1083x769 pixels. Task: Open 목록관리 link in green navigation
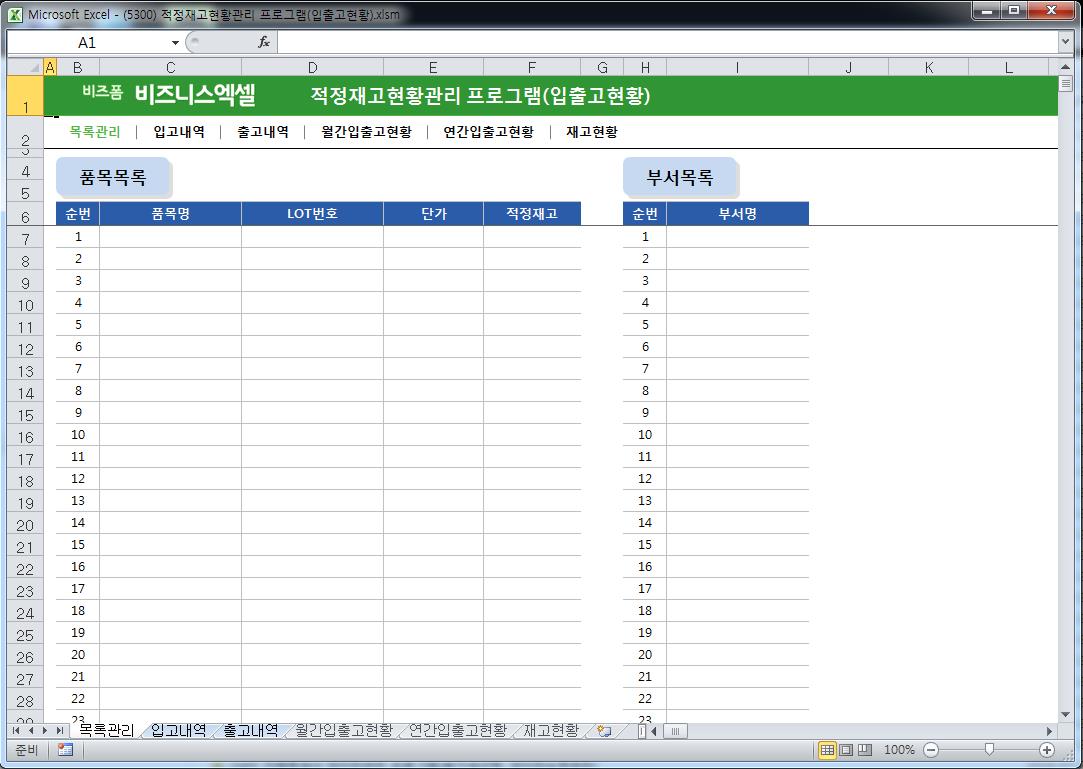(95, 131)
